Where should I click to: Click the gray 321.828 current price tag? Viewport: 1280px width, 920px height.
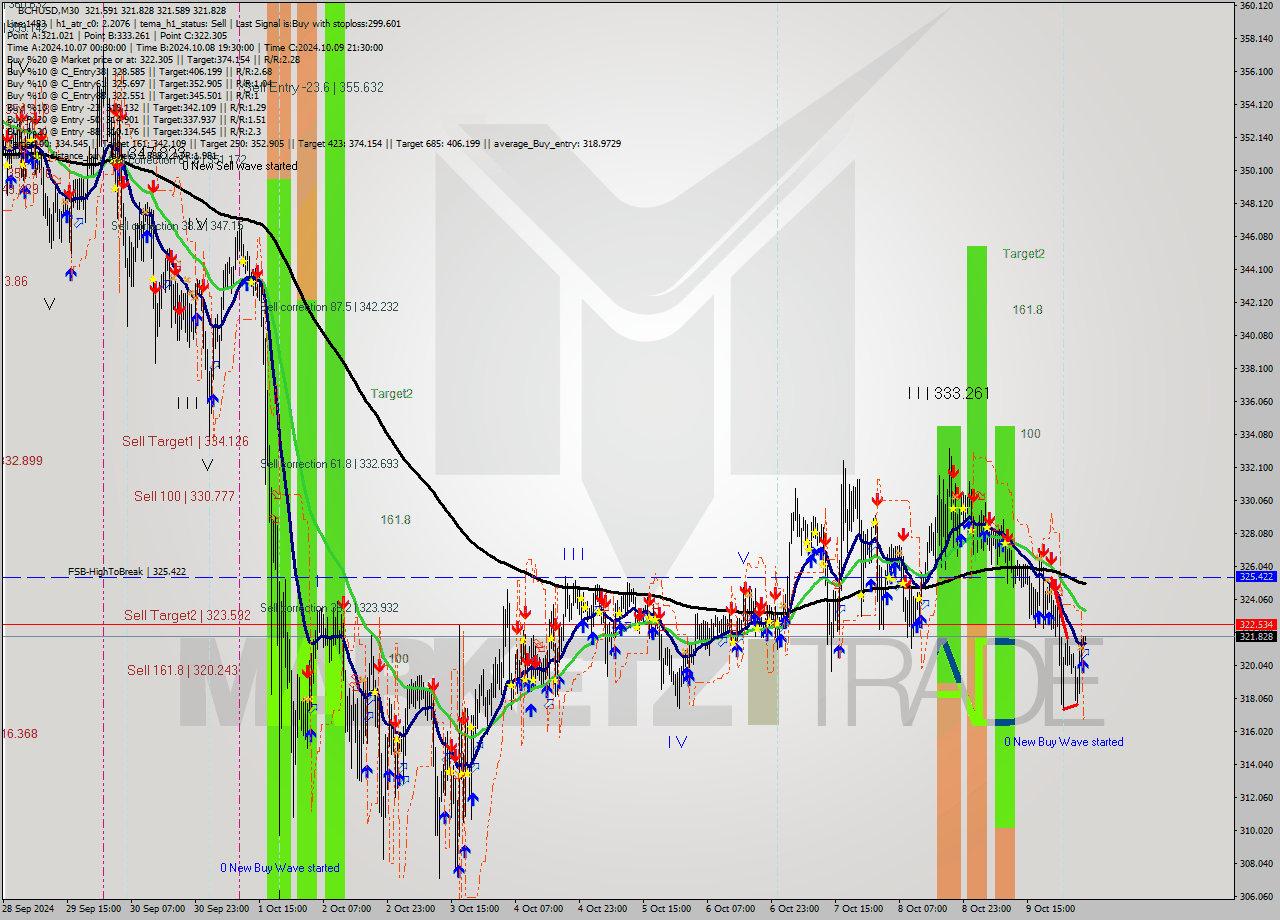pos(1256,636)
